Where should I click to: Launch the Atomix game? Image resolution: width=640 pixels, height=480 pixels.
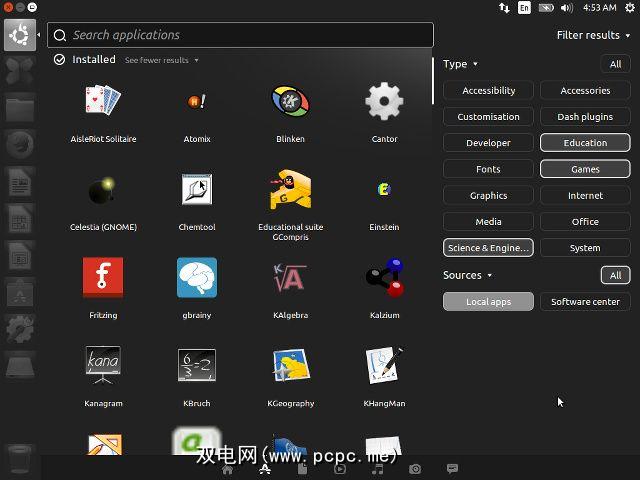click(x=197, y=111)
